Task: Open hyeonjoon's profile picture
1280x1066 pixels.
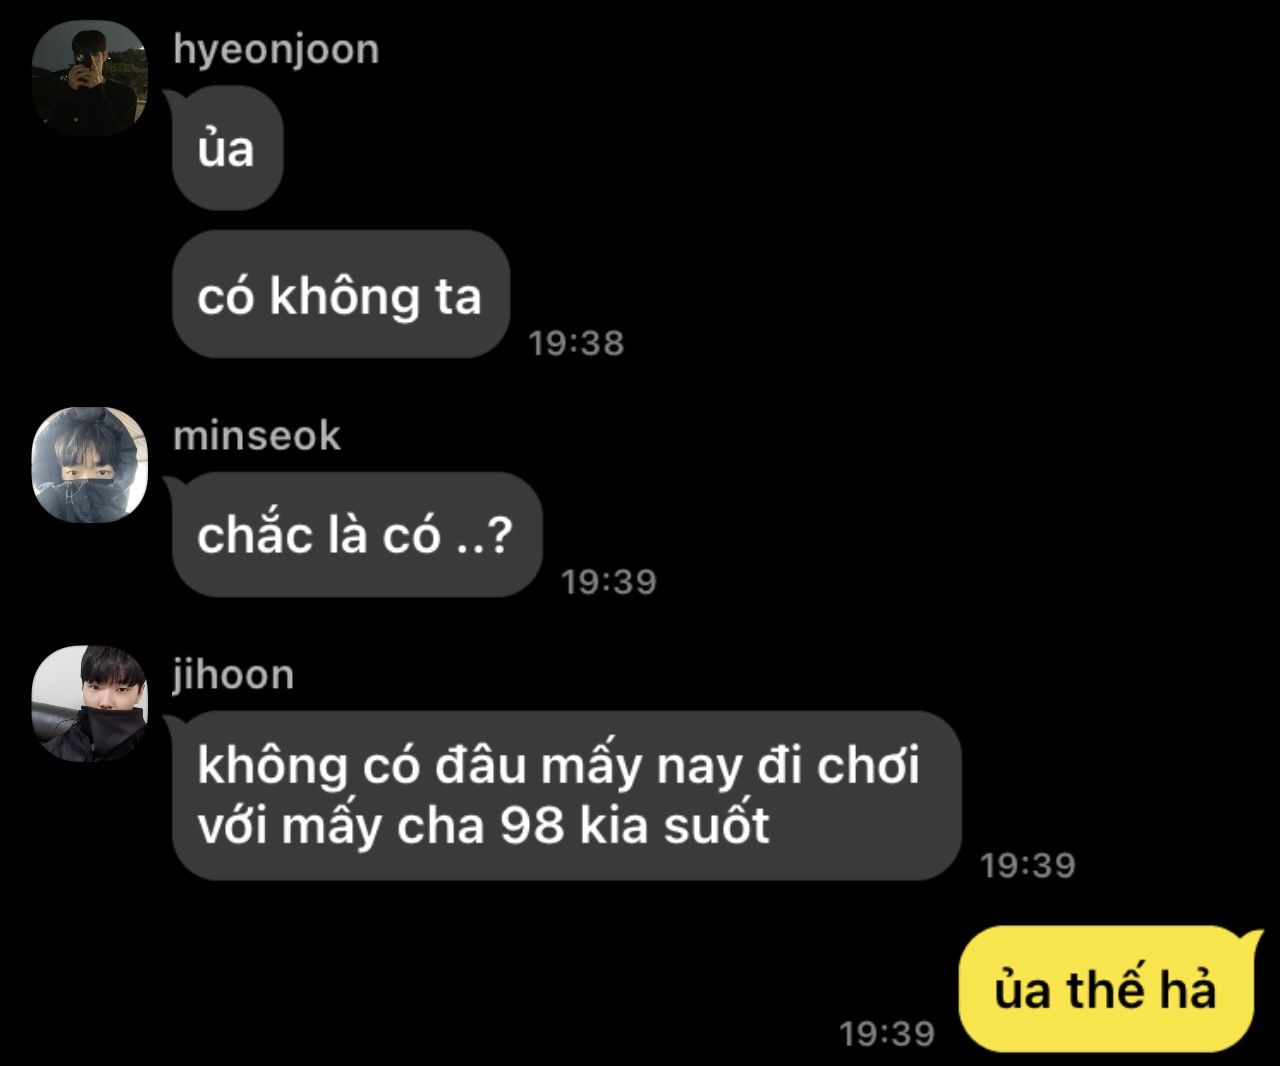Action: [x=90, y=77]
